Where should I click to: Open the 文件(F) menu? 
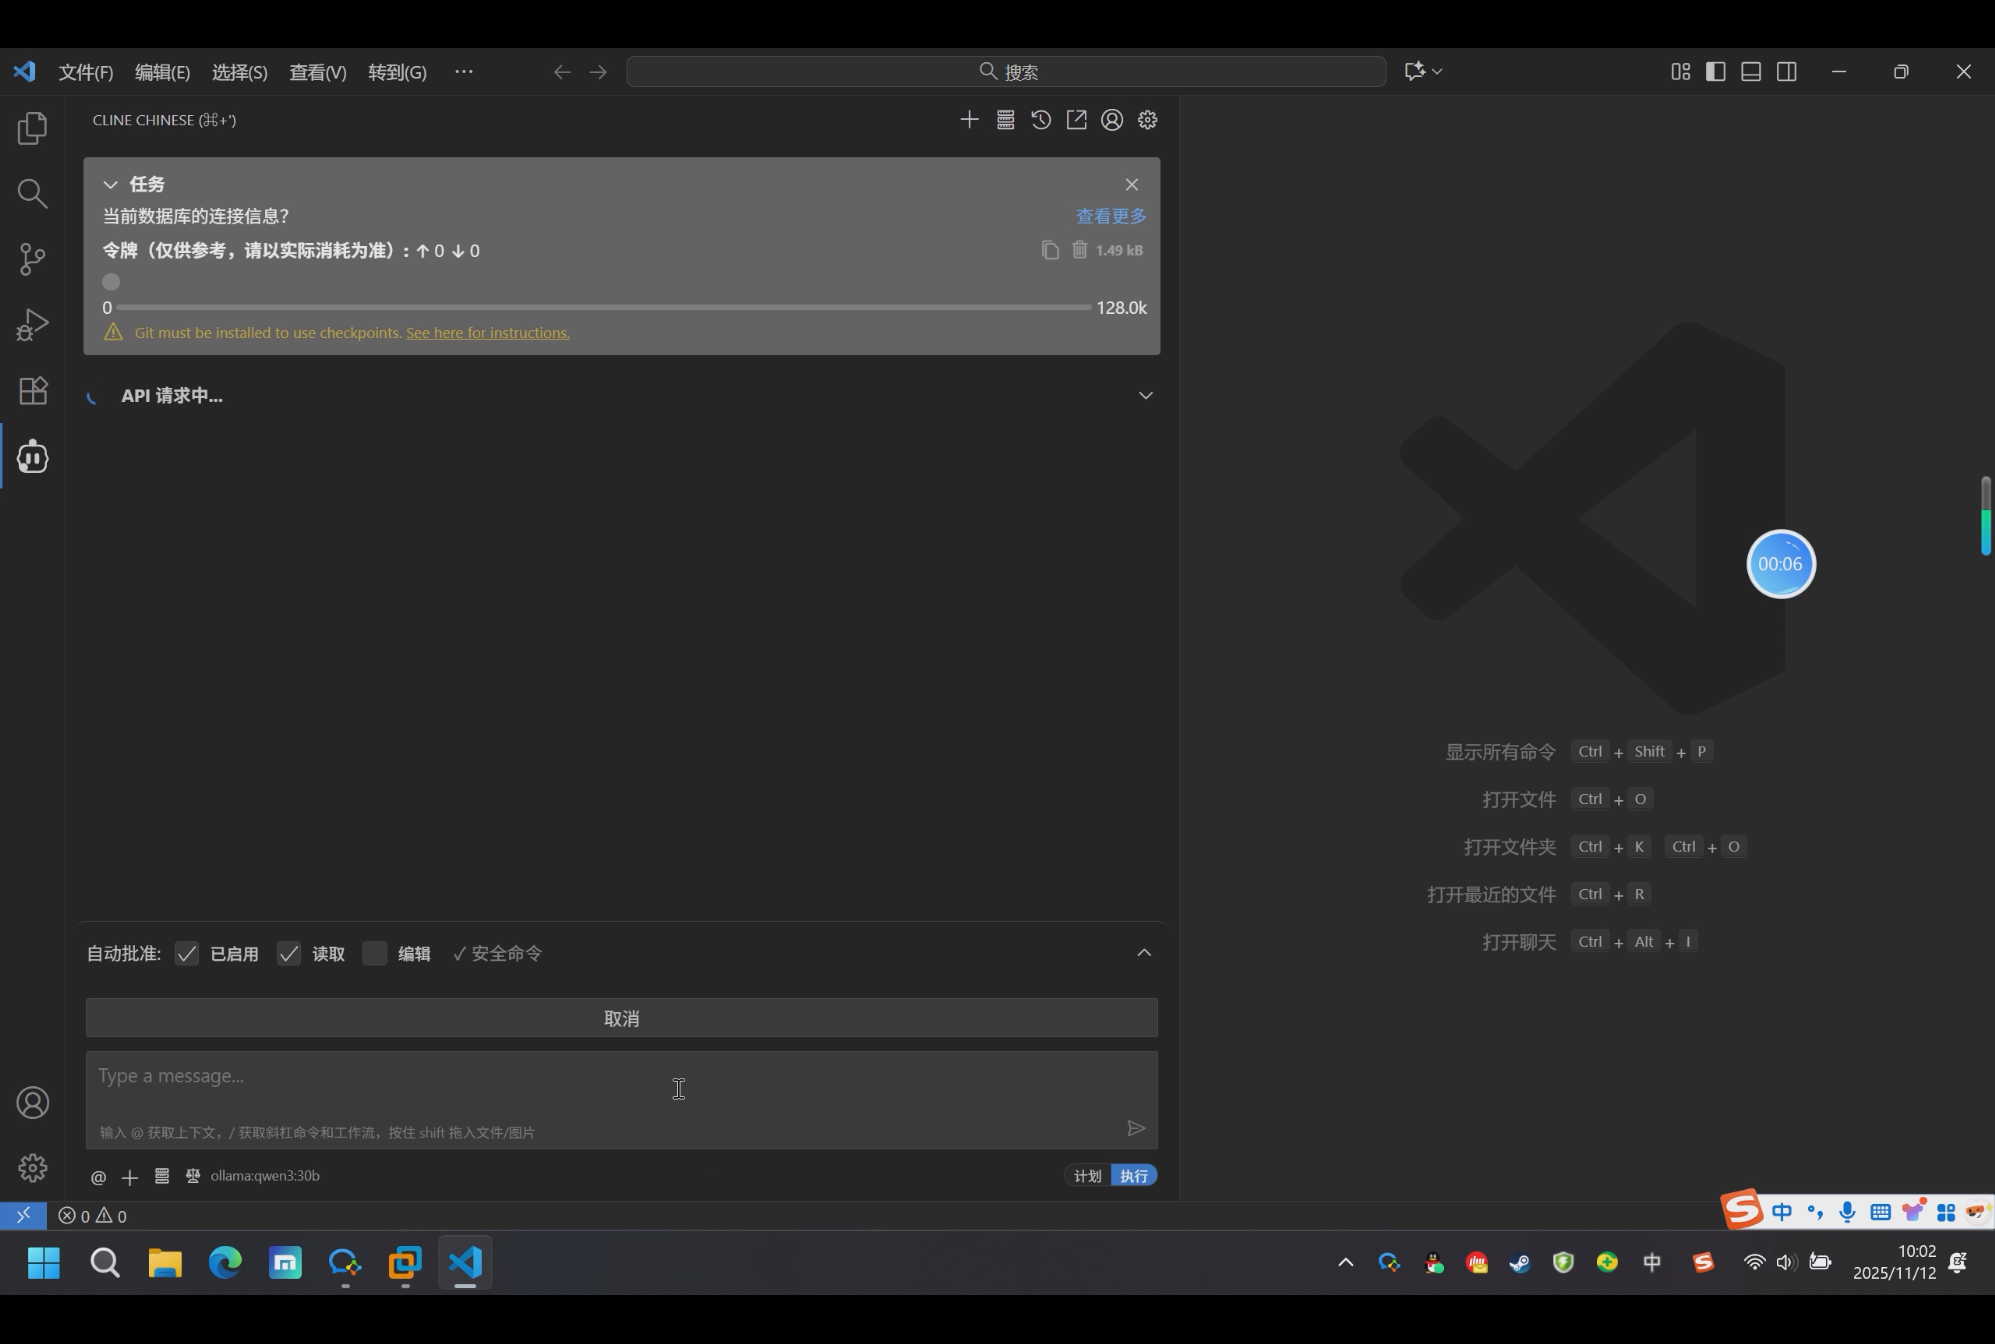tap(85, 72)
